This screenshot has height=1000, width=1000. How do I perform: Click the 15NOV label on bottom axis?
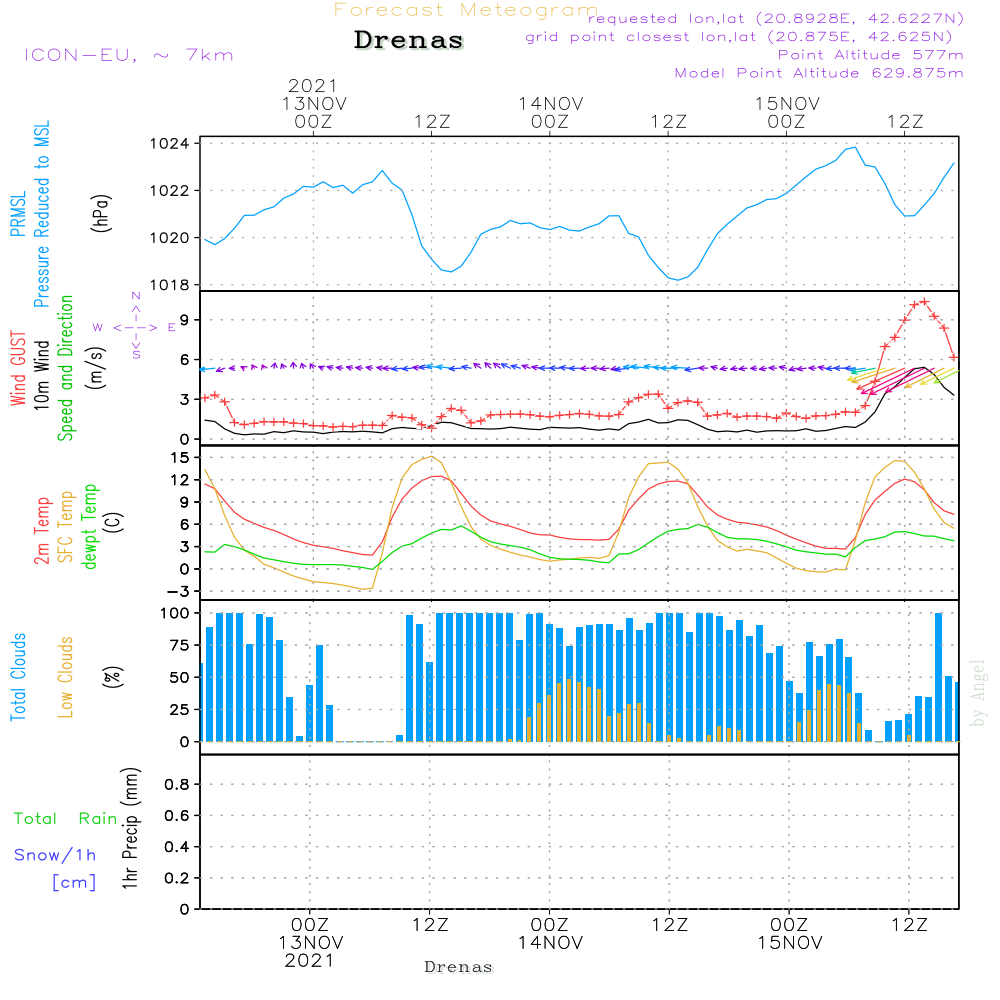[788, 942]
